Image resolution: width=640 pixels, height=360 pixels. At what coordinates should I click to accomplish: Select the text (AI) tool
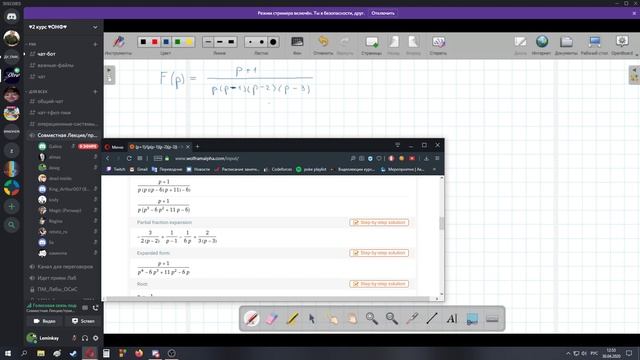coord(452,318)
